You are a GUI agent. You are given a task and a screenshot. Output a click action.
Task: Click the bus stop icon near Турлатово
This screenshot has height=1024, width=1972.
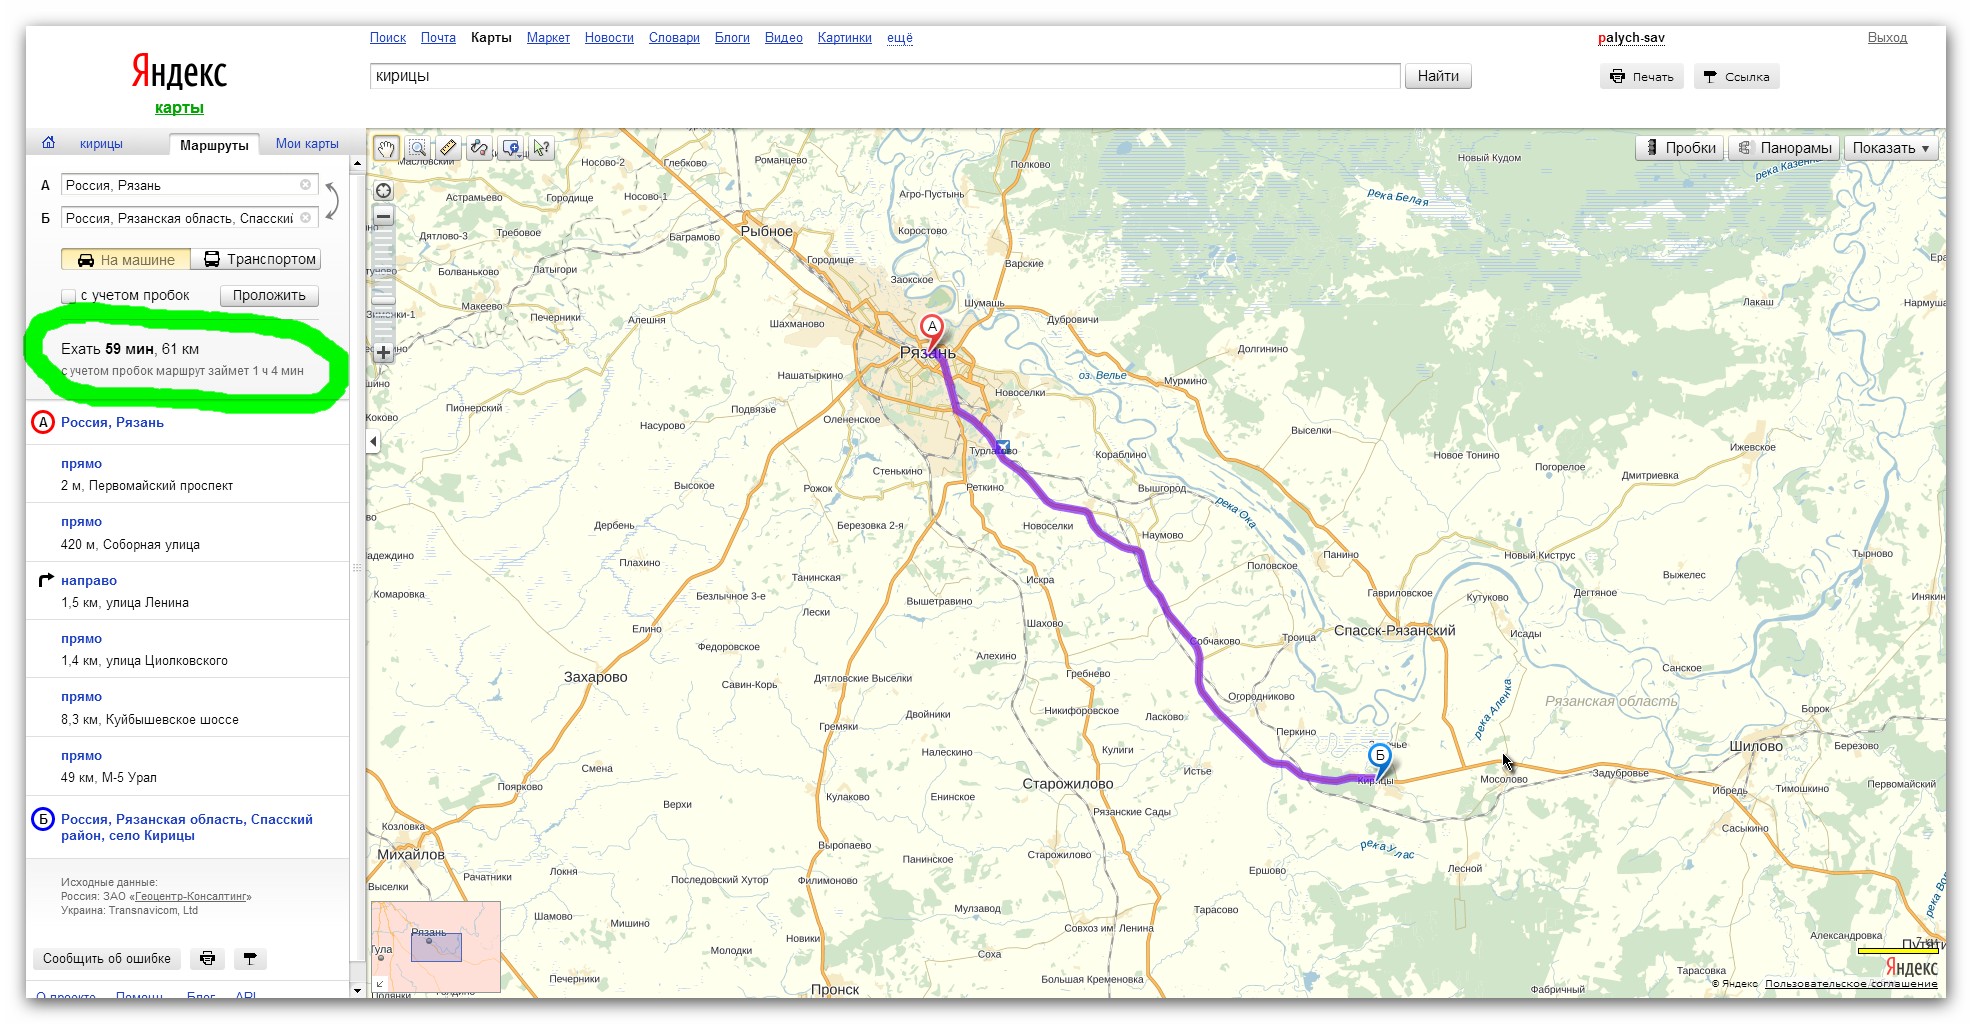[x=1002, y=447]
